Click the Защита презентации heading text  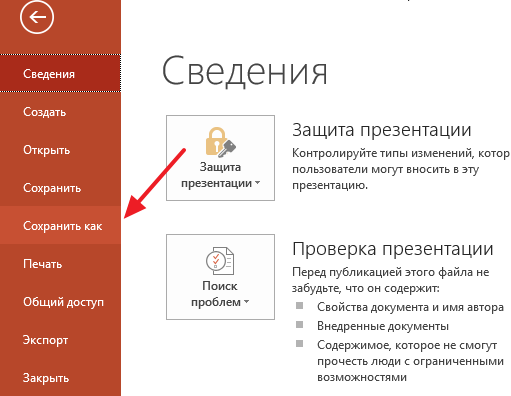pyautogui.click(x=382, y=130)
